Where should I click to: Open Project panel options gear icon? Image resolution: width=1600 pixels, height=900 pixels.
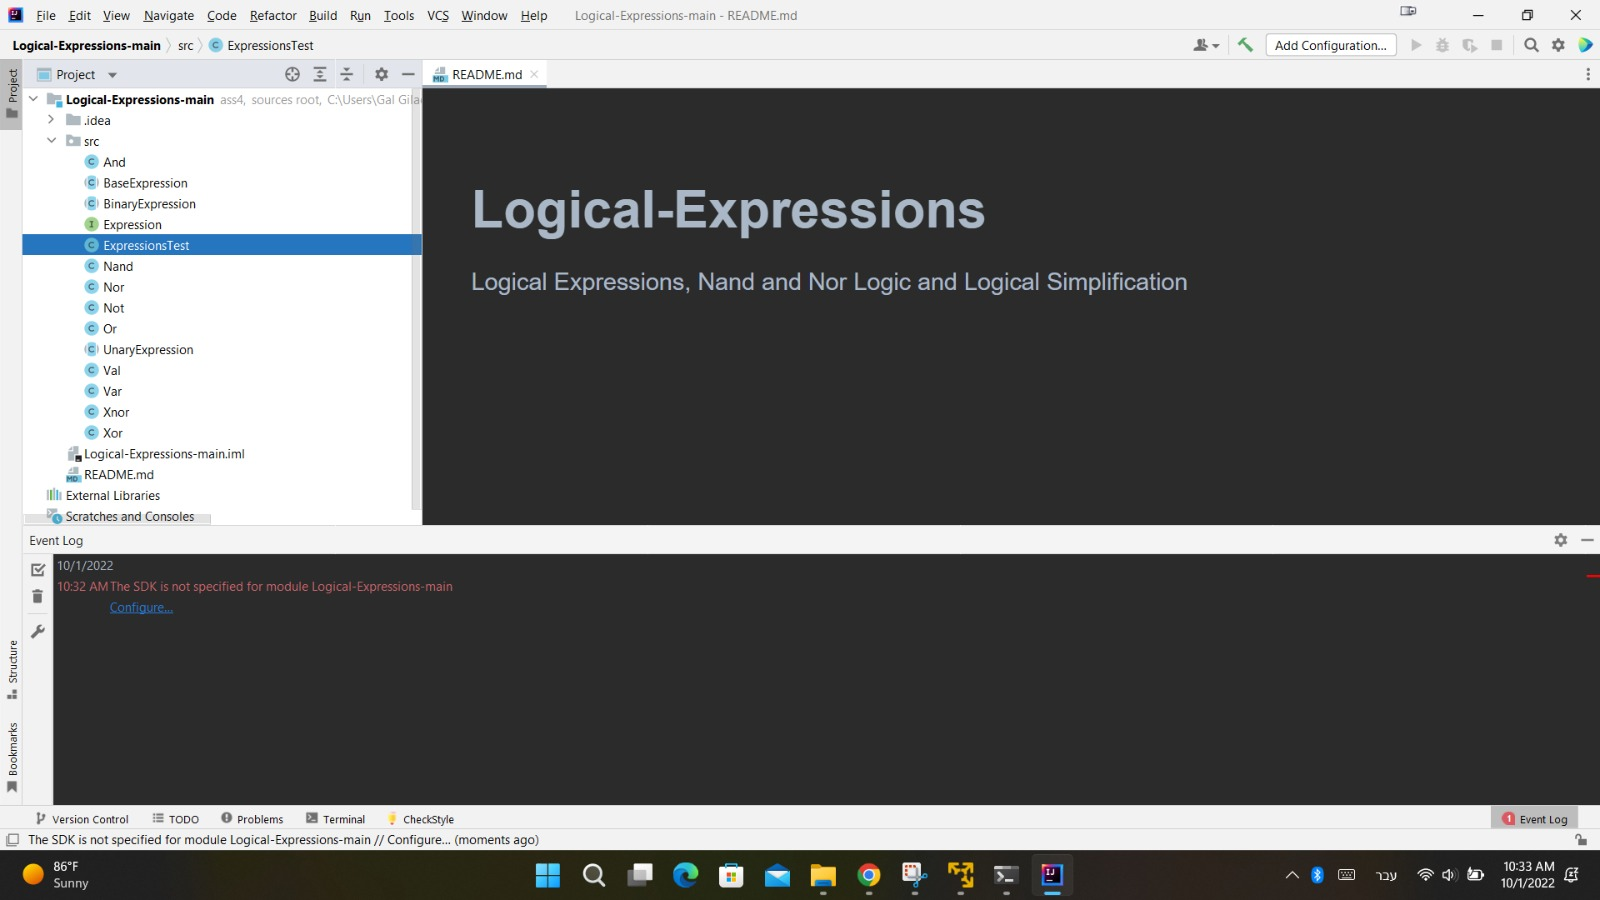[x=382, y=74]
